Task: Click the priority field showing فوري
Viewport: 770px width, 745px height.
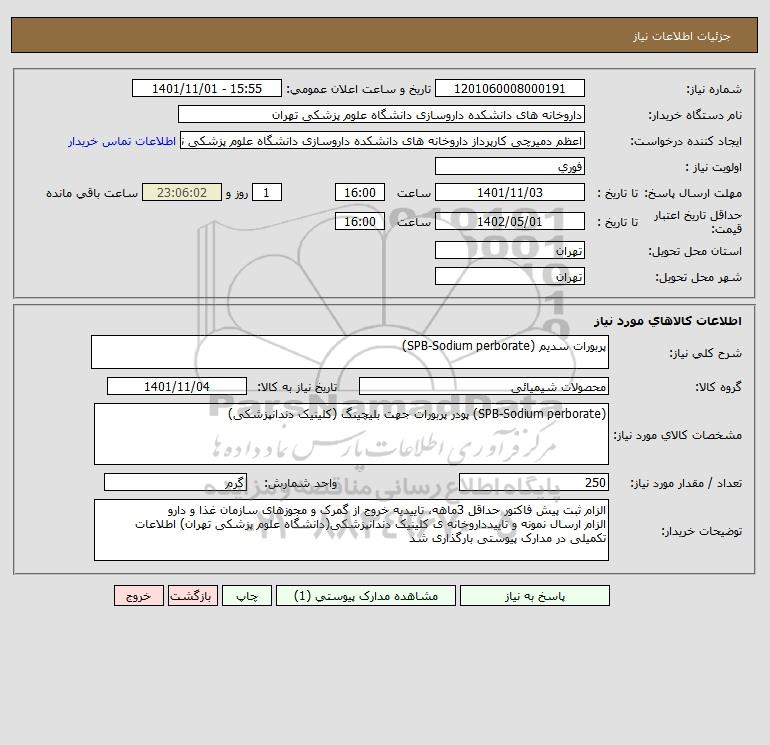Action: point(510,166)
